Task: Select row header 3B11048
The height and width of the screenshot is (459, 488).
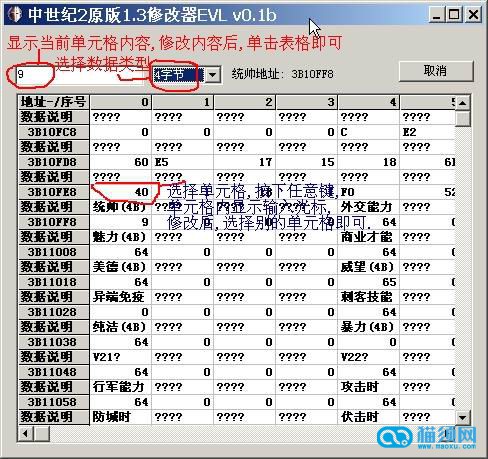Action: click(x=54, y=372)
